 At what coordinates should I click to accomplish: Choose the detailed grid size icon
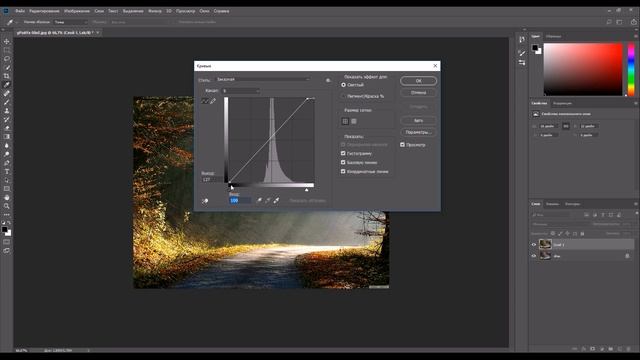pyautogui.click(x=354, y=121)
